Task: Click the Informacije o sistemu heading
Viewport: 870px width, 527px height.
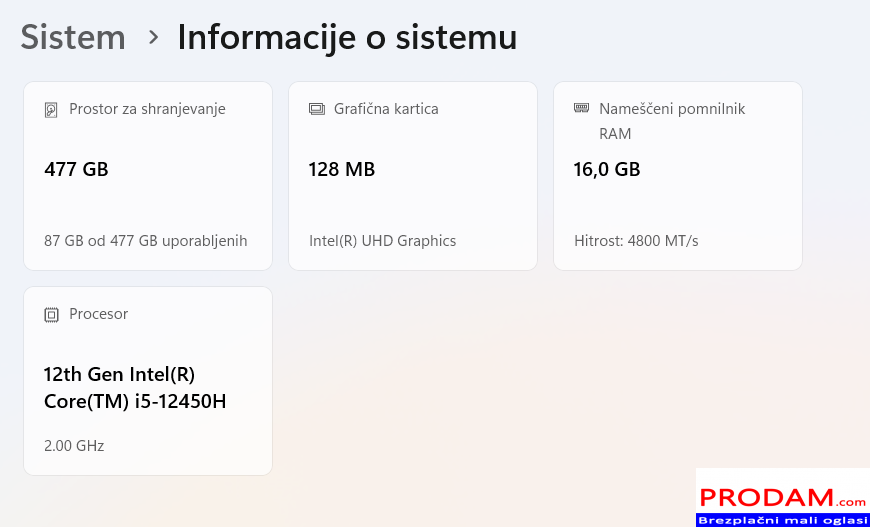Action: coord(347,38)
